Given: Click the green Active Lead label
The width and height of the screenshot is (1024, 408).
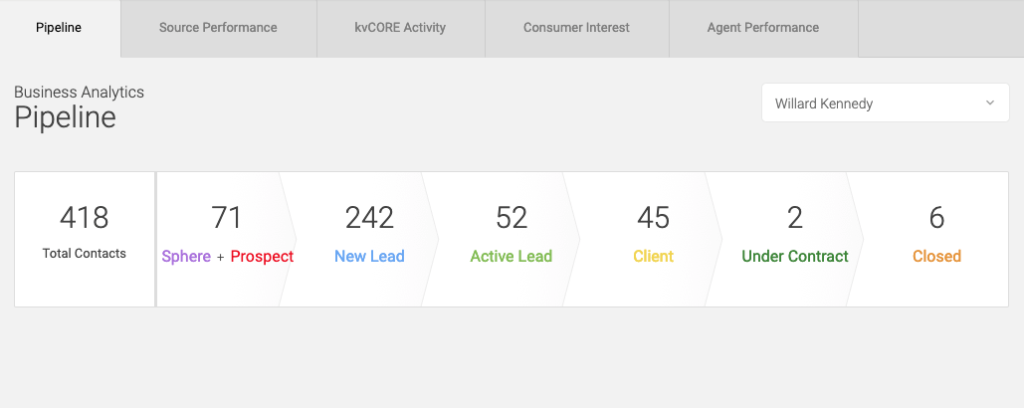Looking at the screenshot, I should point(511,257).
